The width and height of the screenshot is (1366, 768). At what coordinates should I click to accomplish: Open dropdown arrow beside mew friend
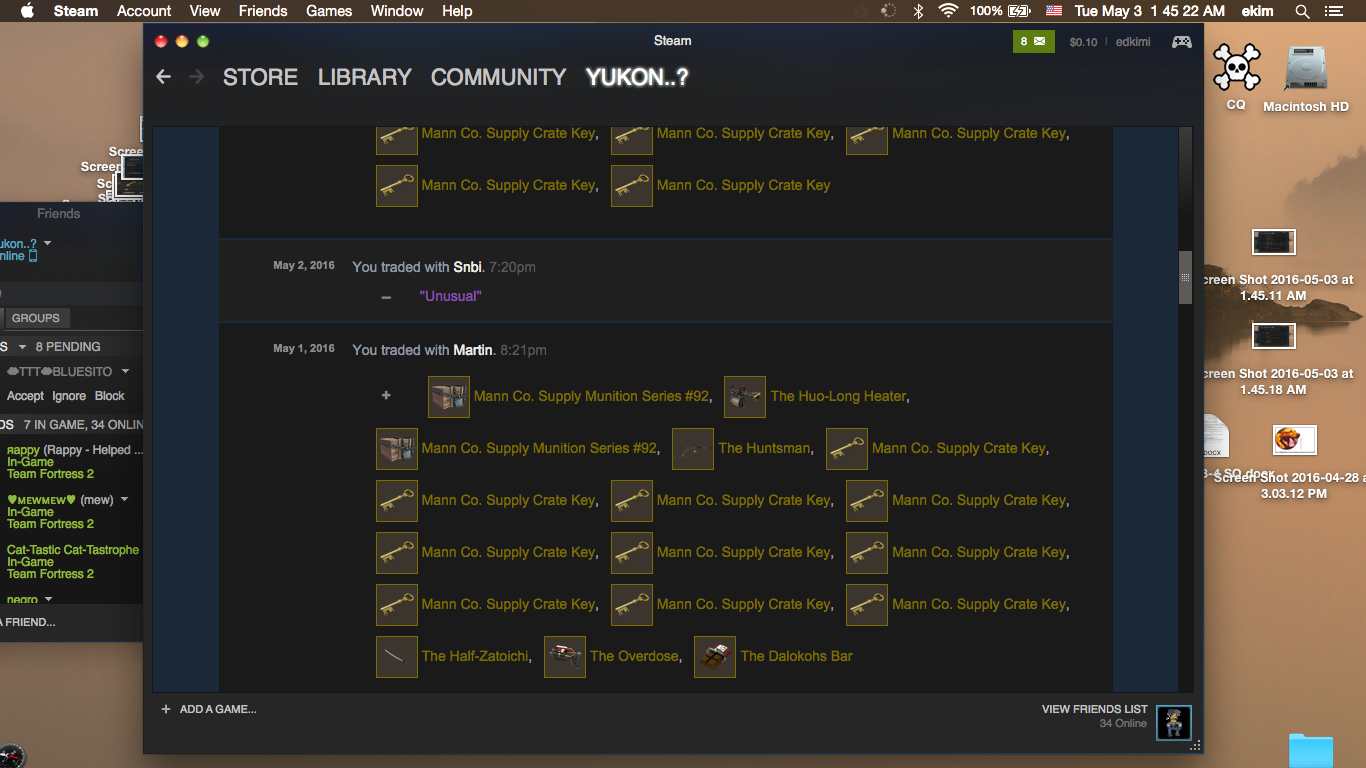coord(125,499)
